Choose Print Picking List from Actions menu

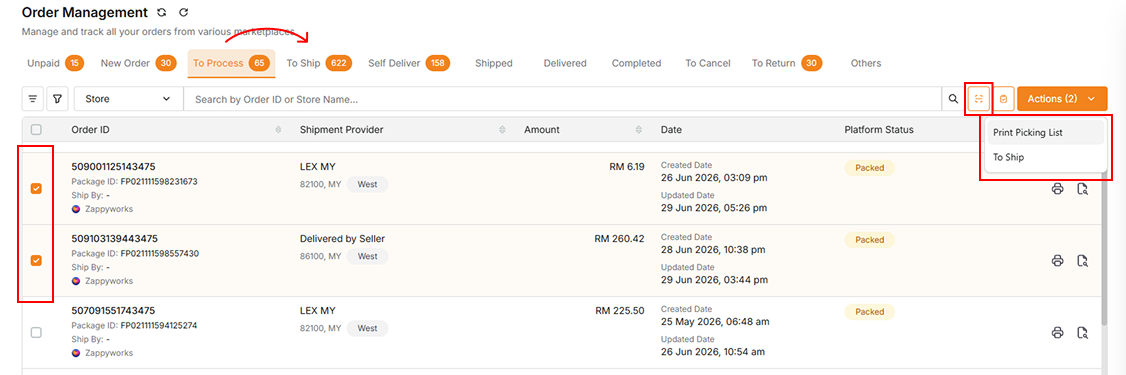[x=1045, y=133]
